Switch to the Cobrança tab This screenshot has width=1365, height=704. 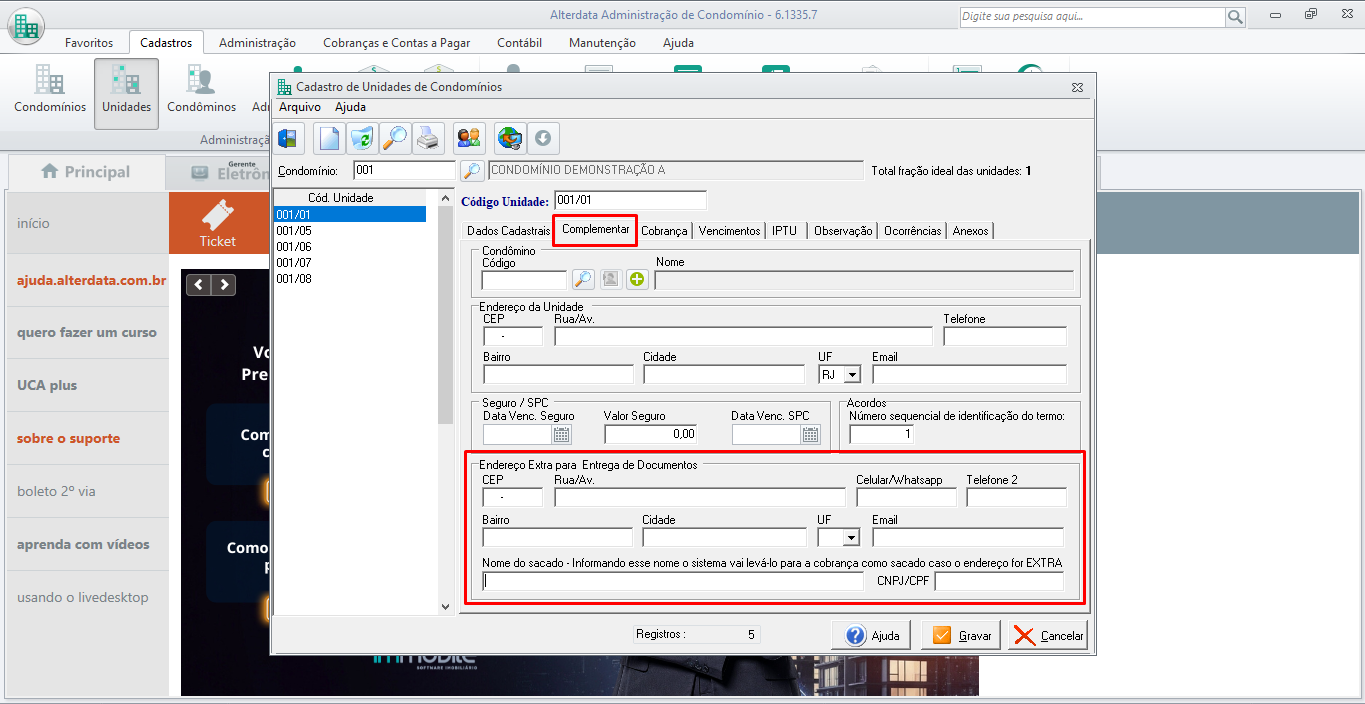point(664,231)
